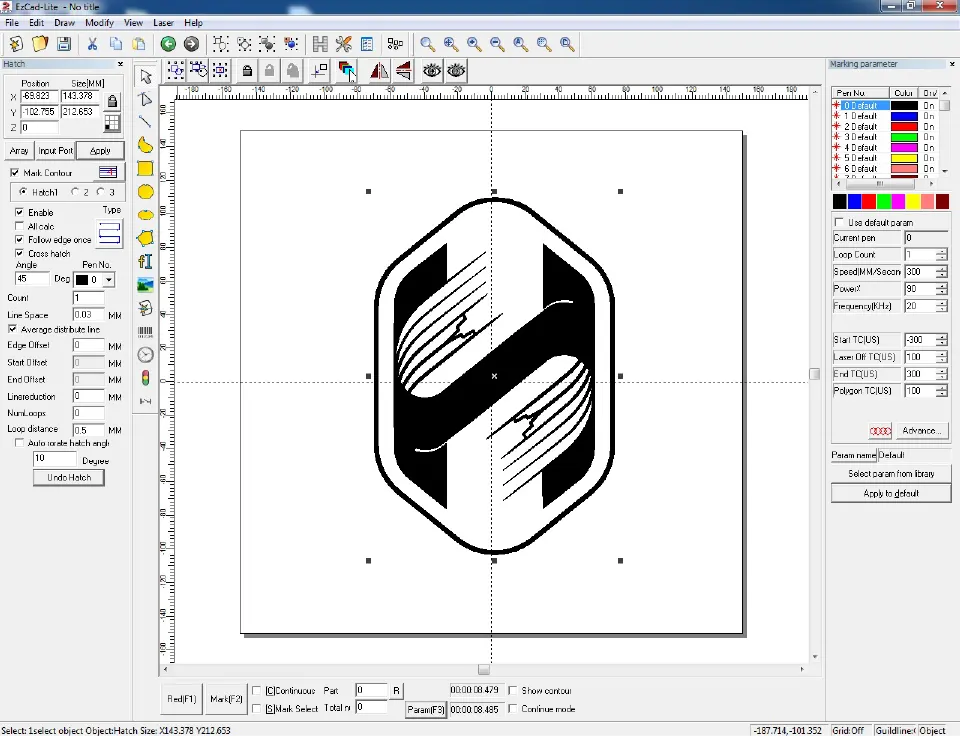
Task: Click the magnifier Zoom tool icon
Action: coord(427,44)
